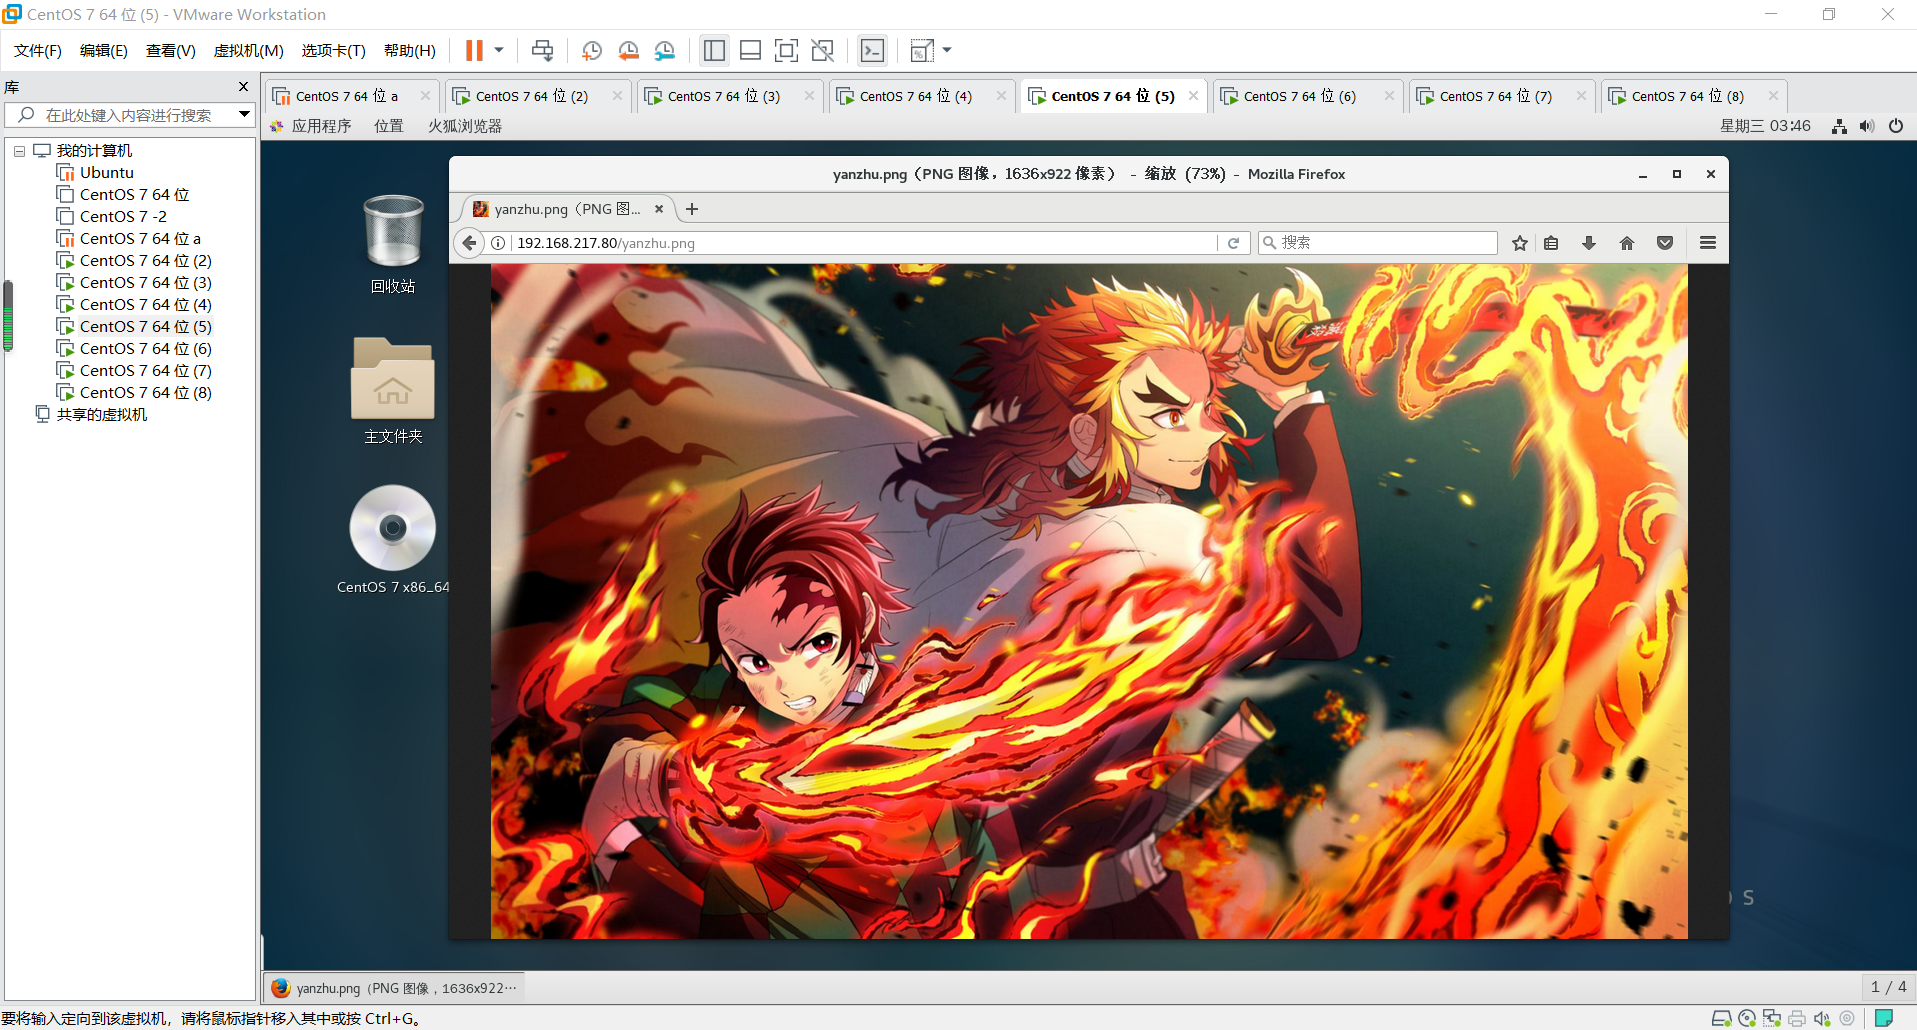Open a new Firefox tab
This screenshot has width=1917, height=1030.
click(x=692, y=209)
